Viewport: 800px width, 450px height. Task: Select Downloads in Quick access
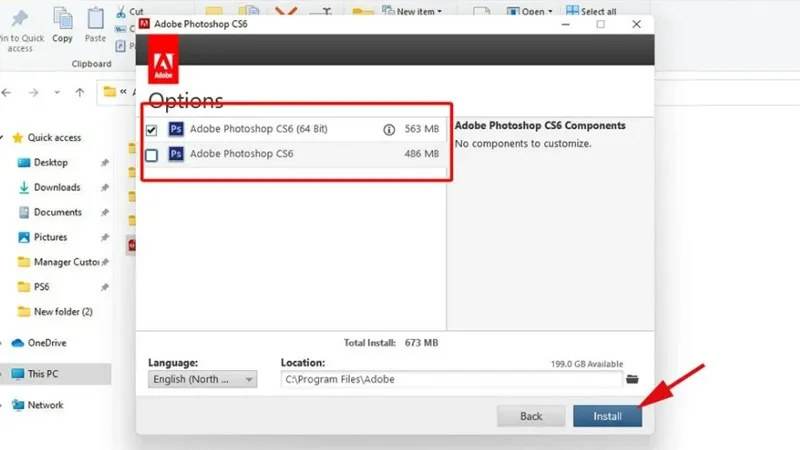tap(56, 187)
